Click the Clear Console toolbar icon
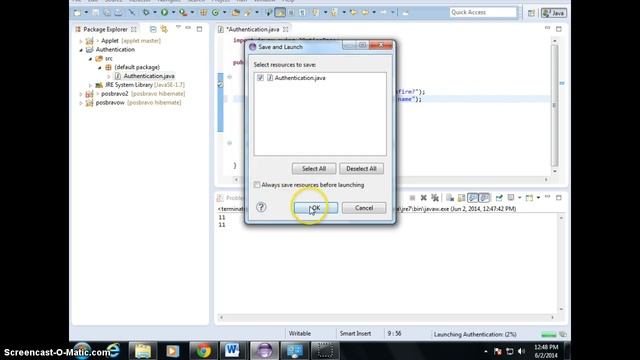The height and width of the screenshot is (360, 640). pos(450,198)
